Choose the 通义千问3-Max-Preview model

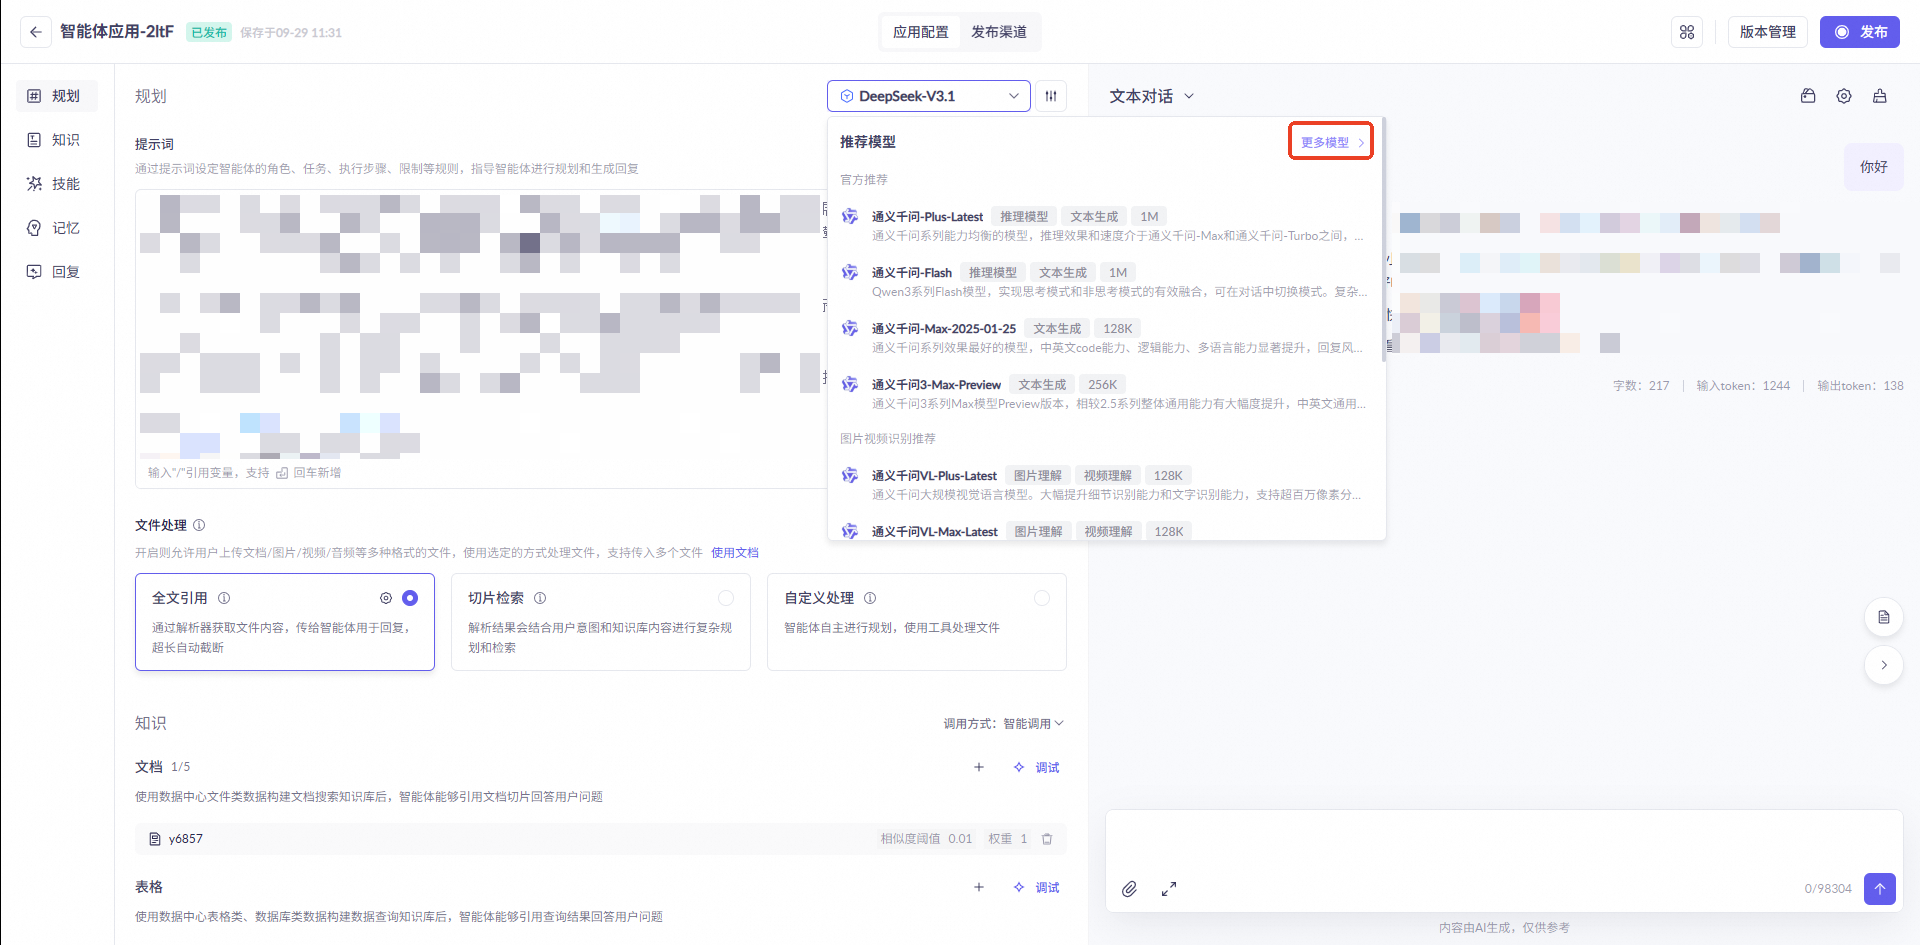[x=1105, y=394]
